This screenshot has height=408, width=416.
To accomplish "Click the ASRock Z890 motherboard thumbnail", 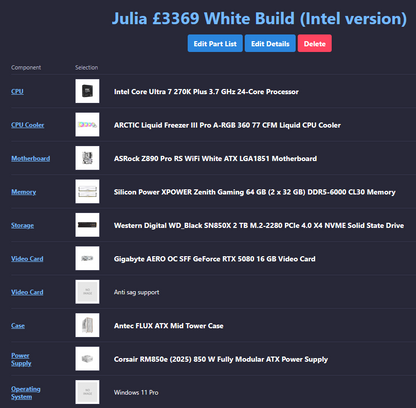I will coord(87,158).
